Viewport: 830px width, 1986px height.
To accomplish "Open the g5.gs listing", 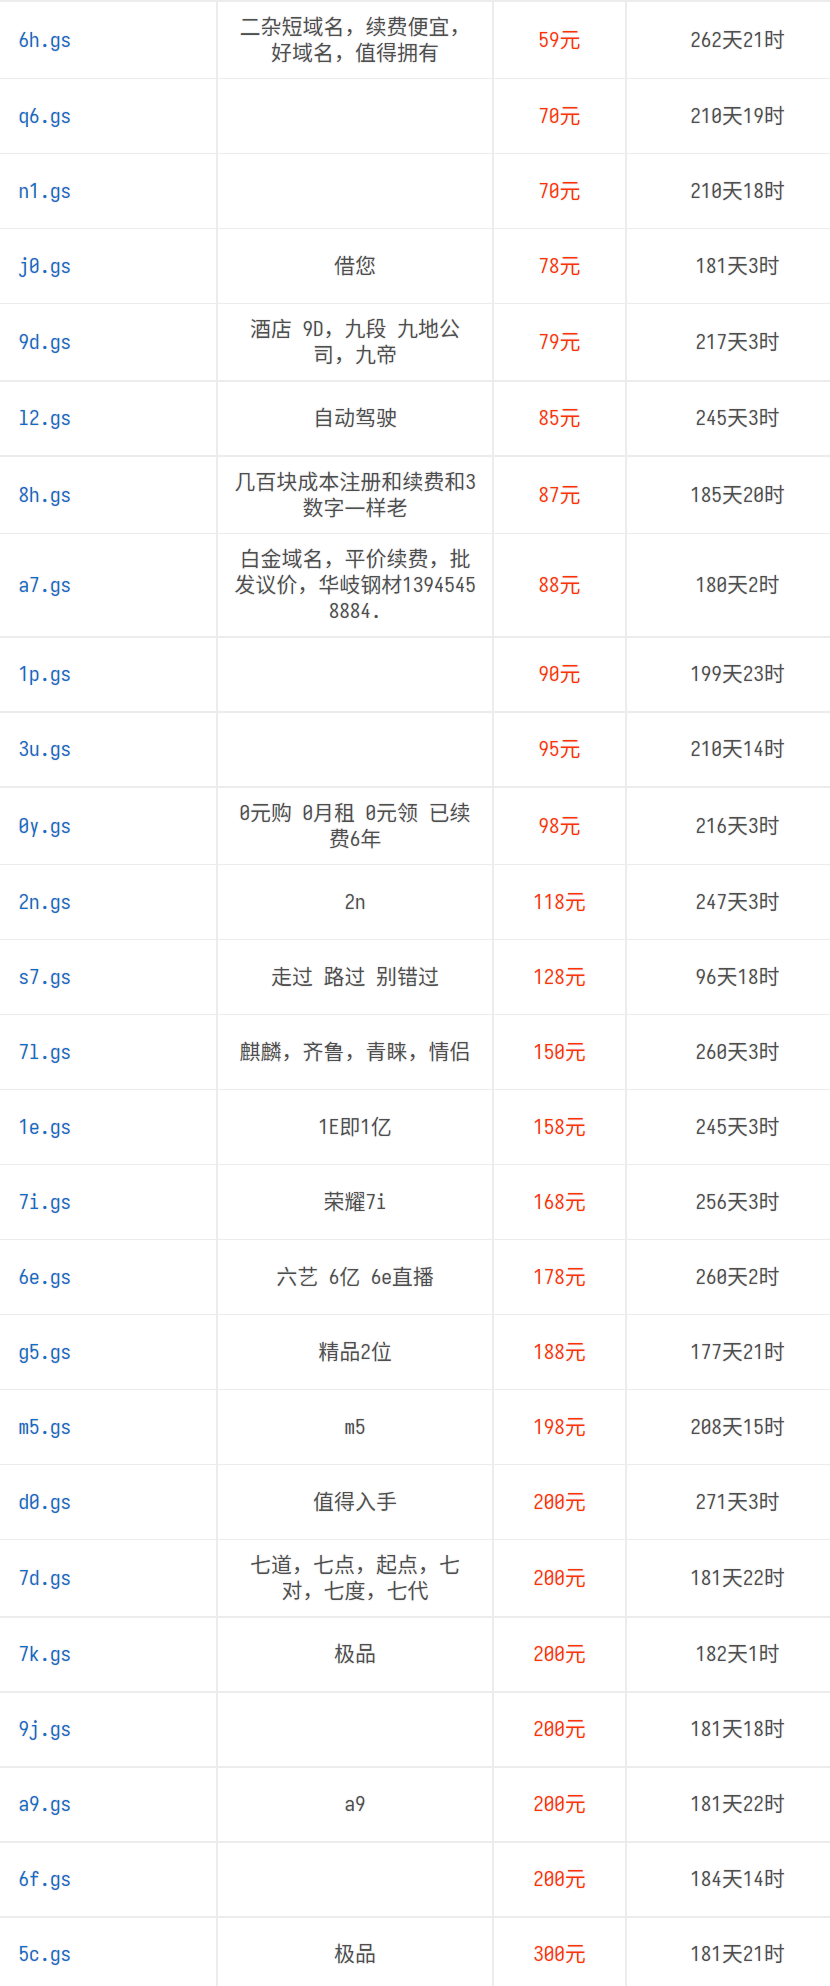I will (45, 1352).
